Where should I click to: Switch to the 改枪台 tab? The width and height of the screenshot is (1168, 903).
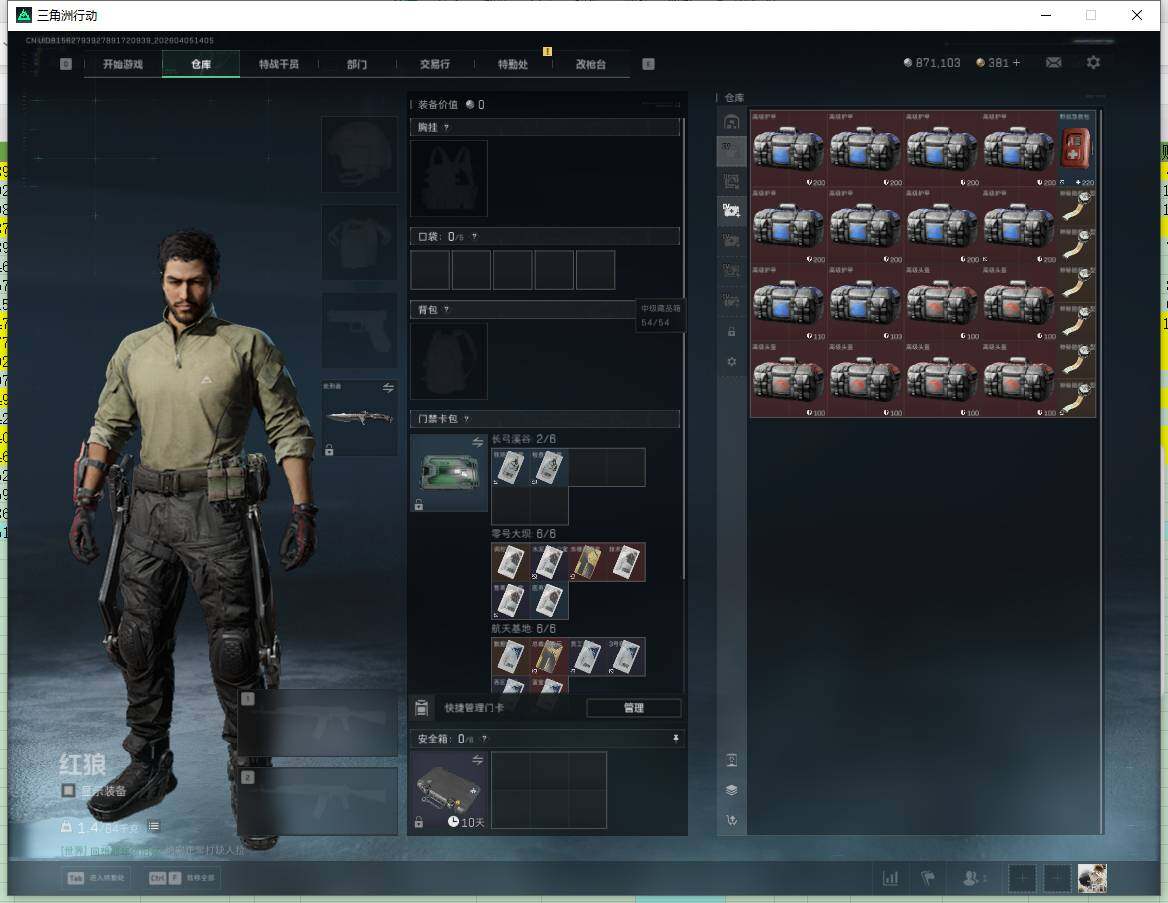[591, 64]
